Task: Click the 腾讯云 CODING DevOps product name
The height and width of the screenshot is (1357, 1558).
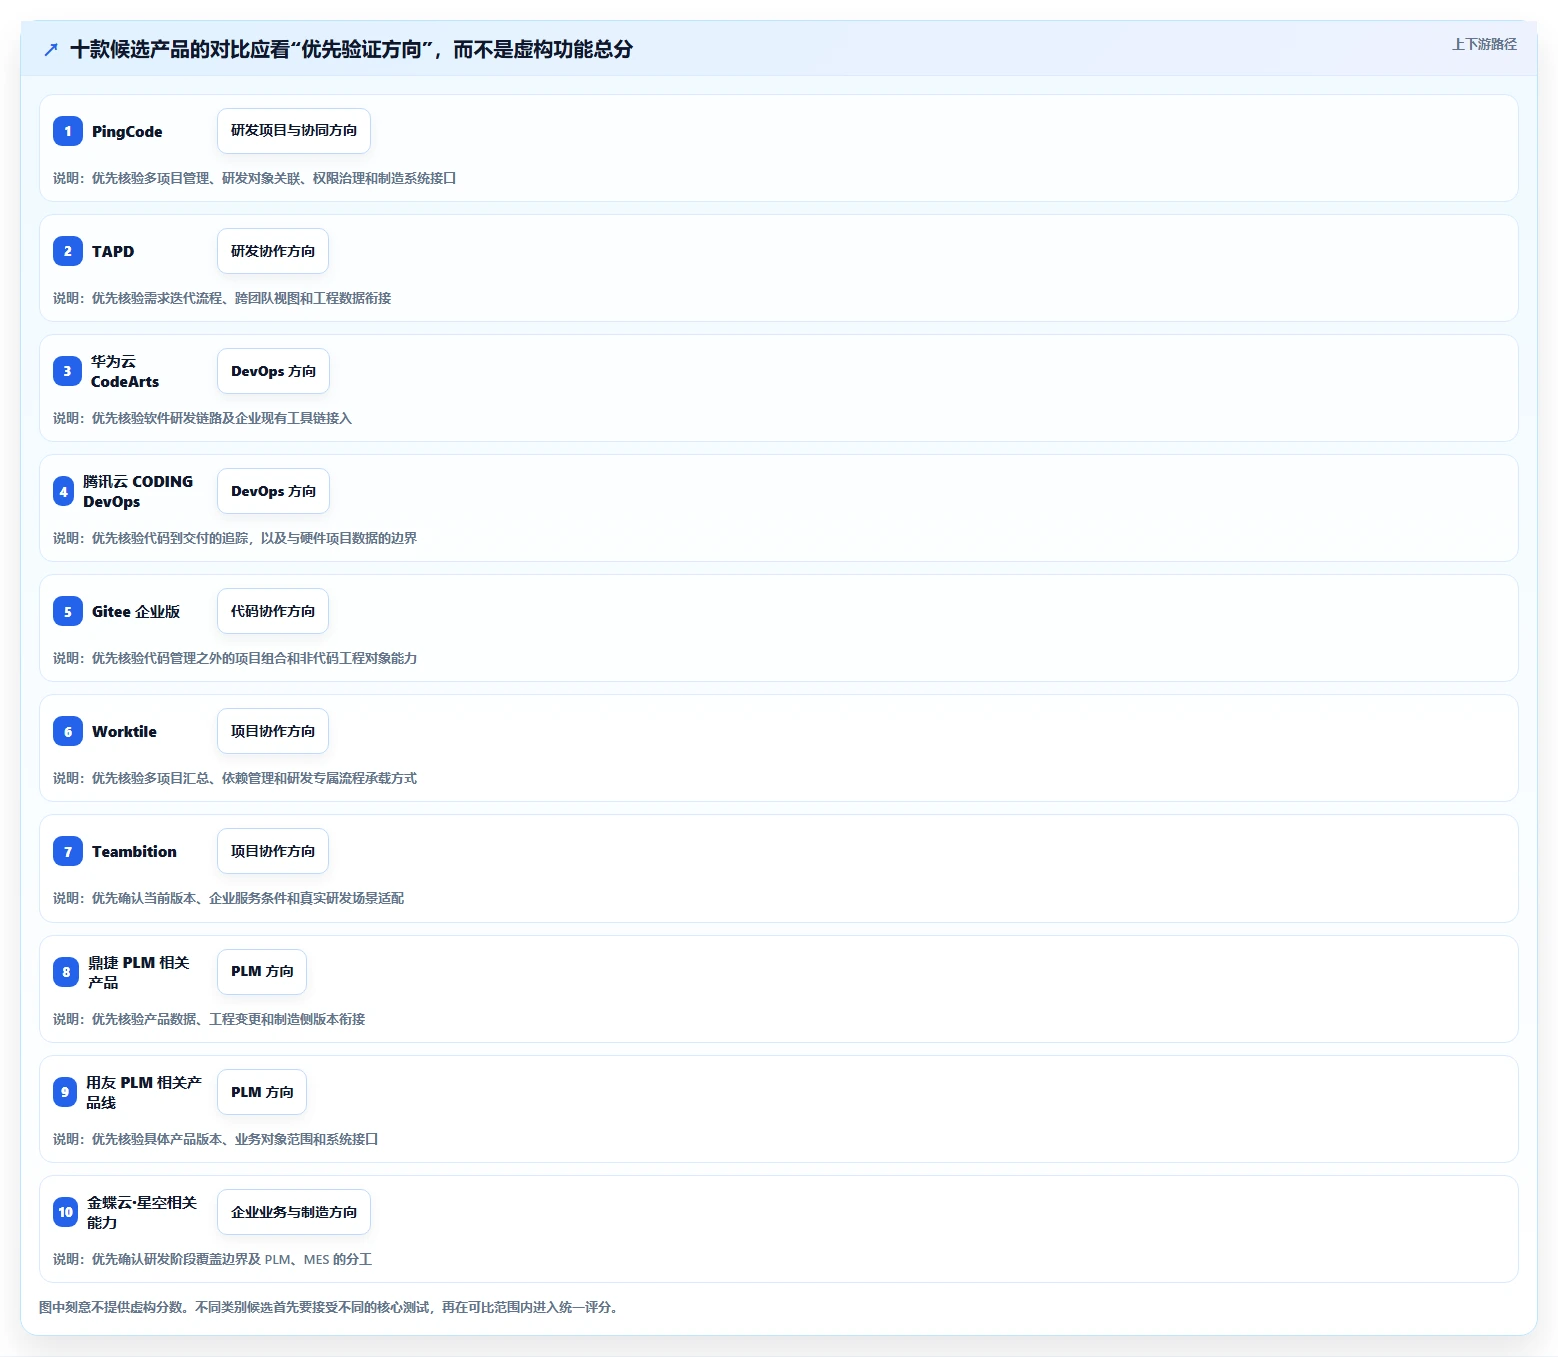Action: point(138,491)
